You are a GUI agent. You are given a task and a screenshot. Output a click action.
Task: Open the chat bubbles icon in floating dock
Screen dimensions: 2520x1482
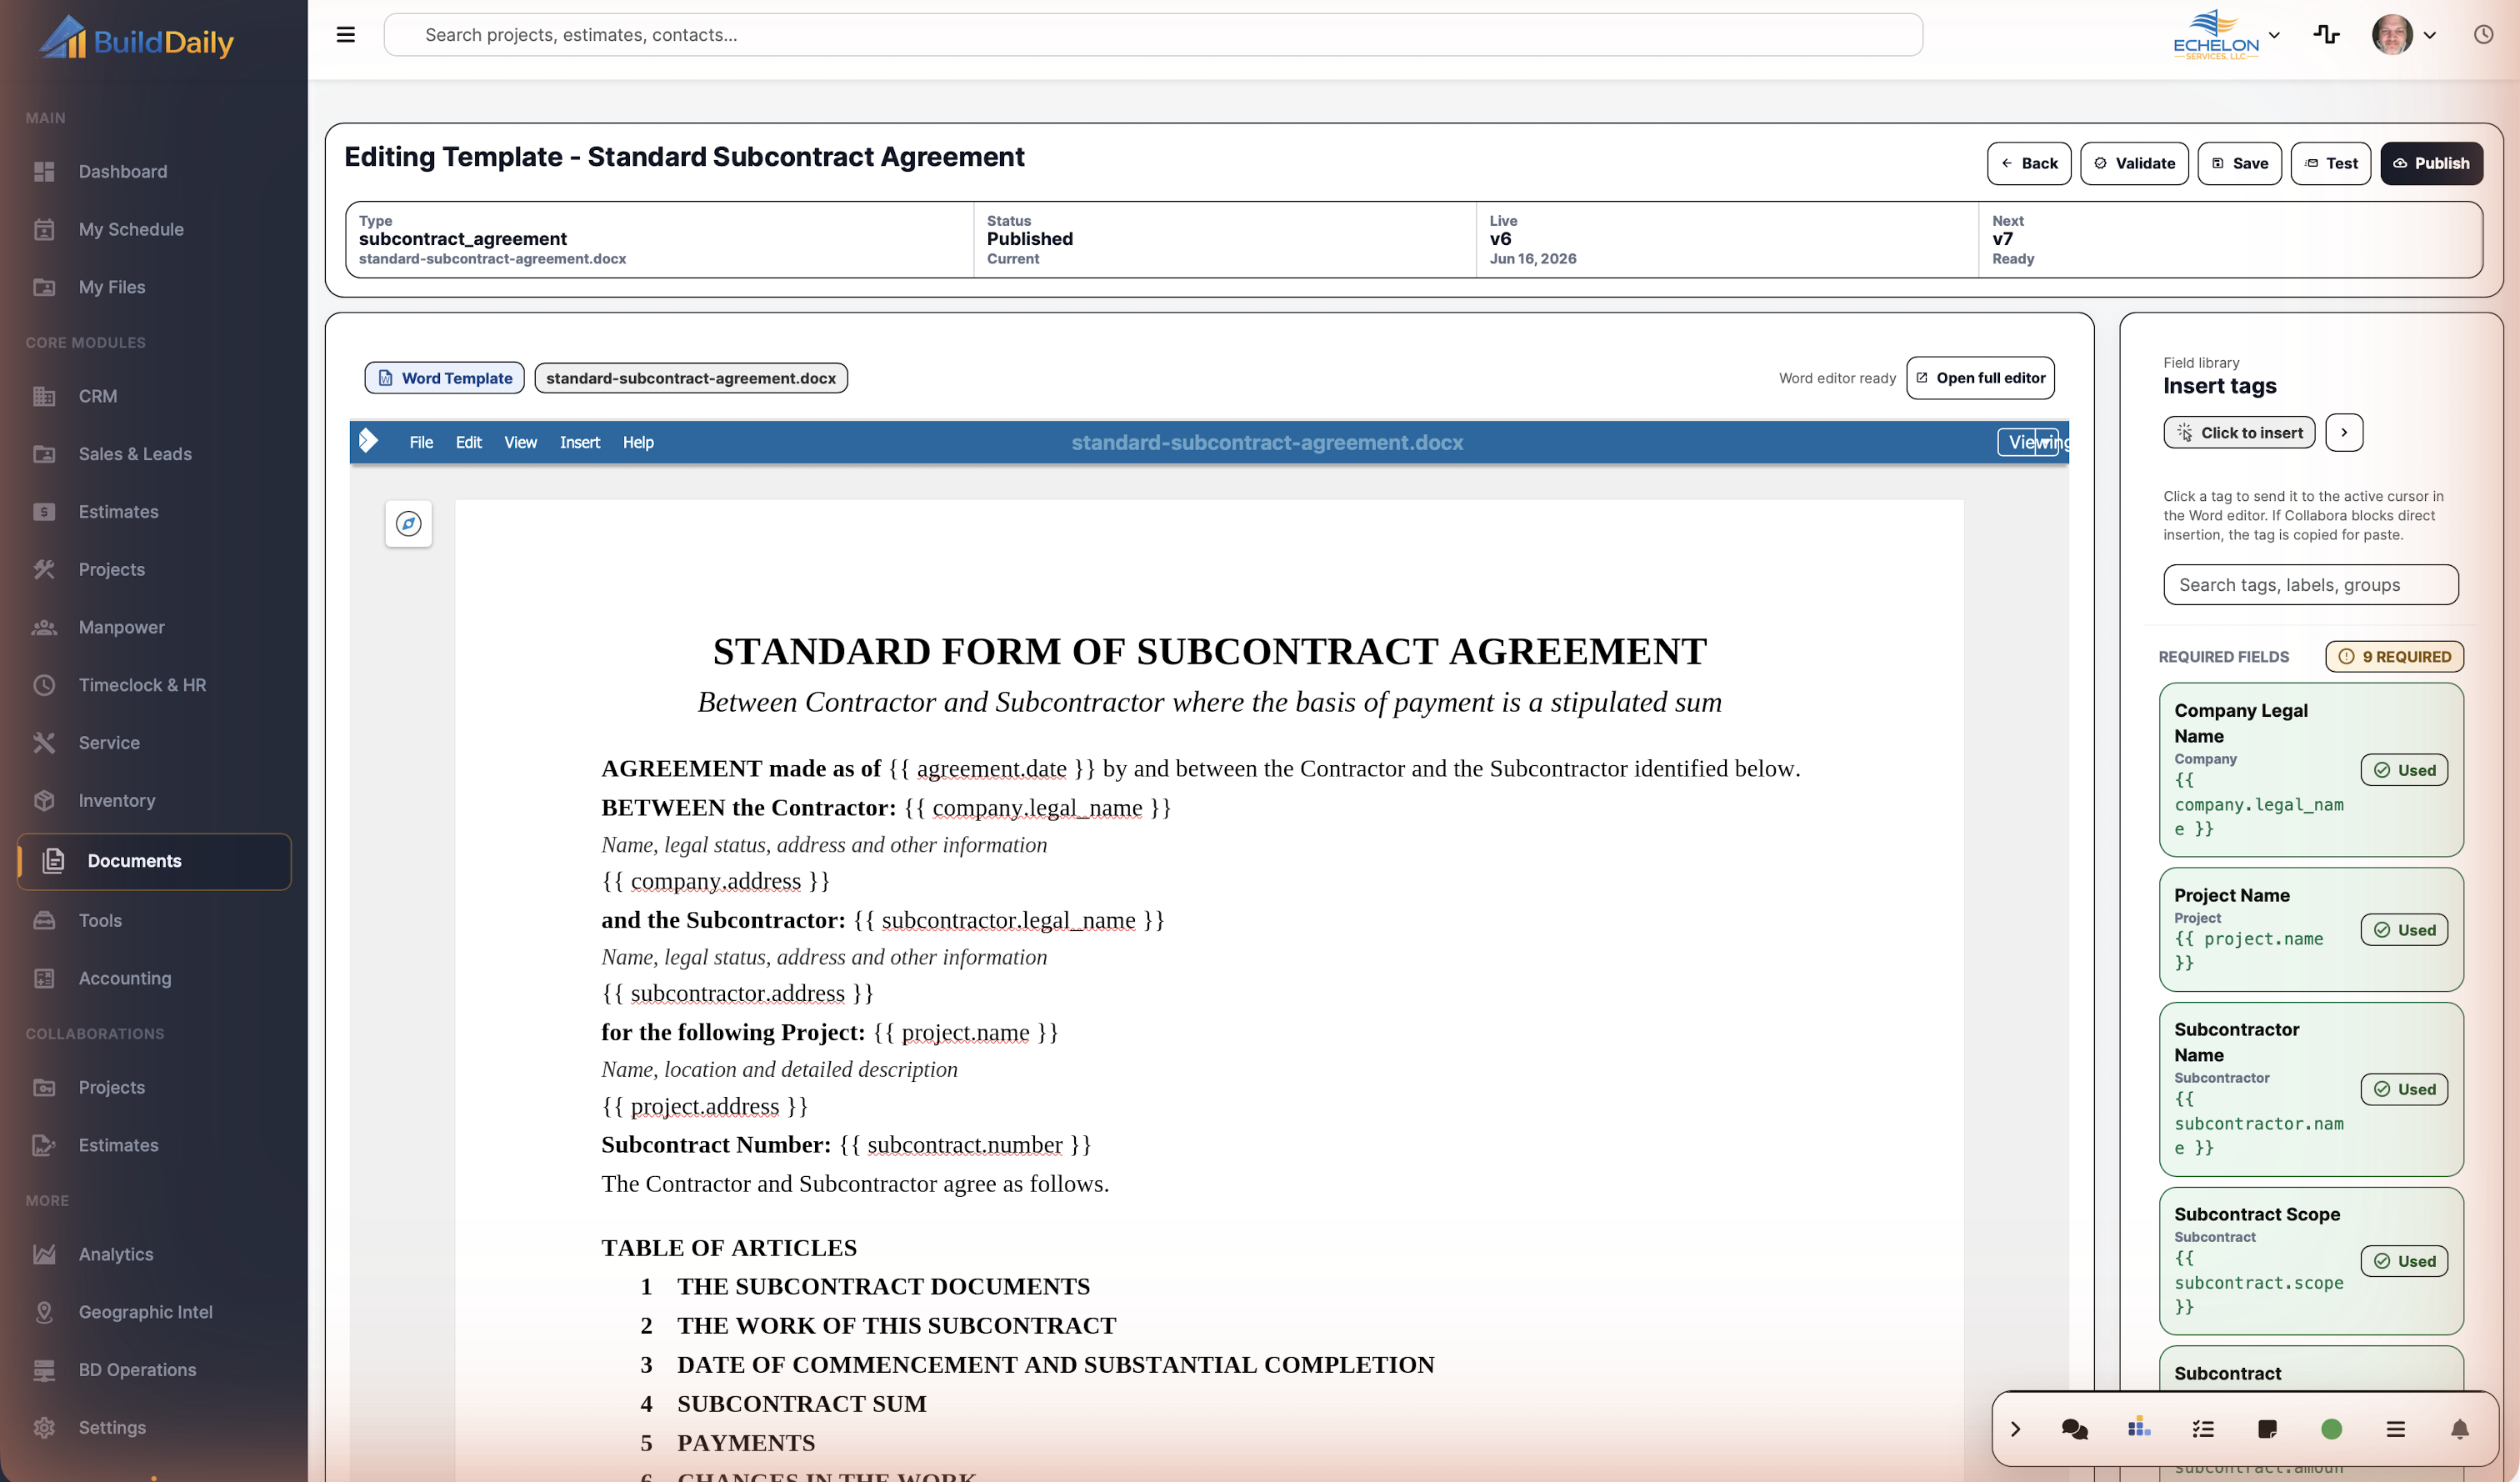2075,1429
